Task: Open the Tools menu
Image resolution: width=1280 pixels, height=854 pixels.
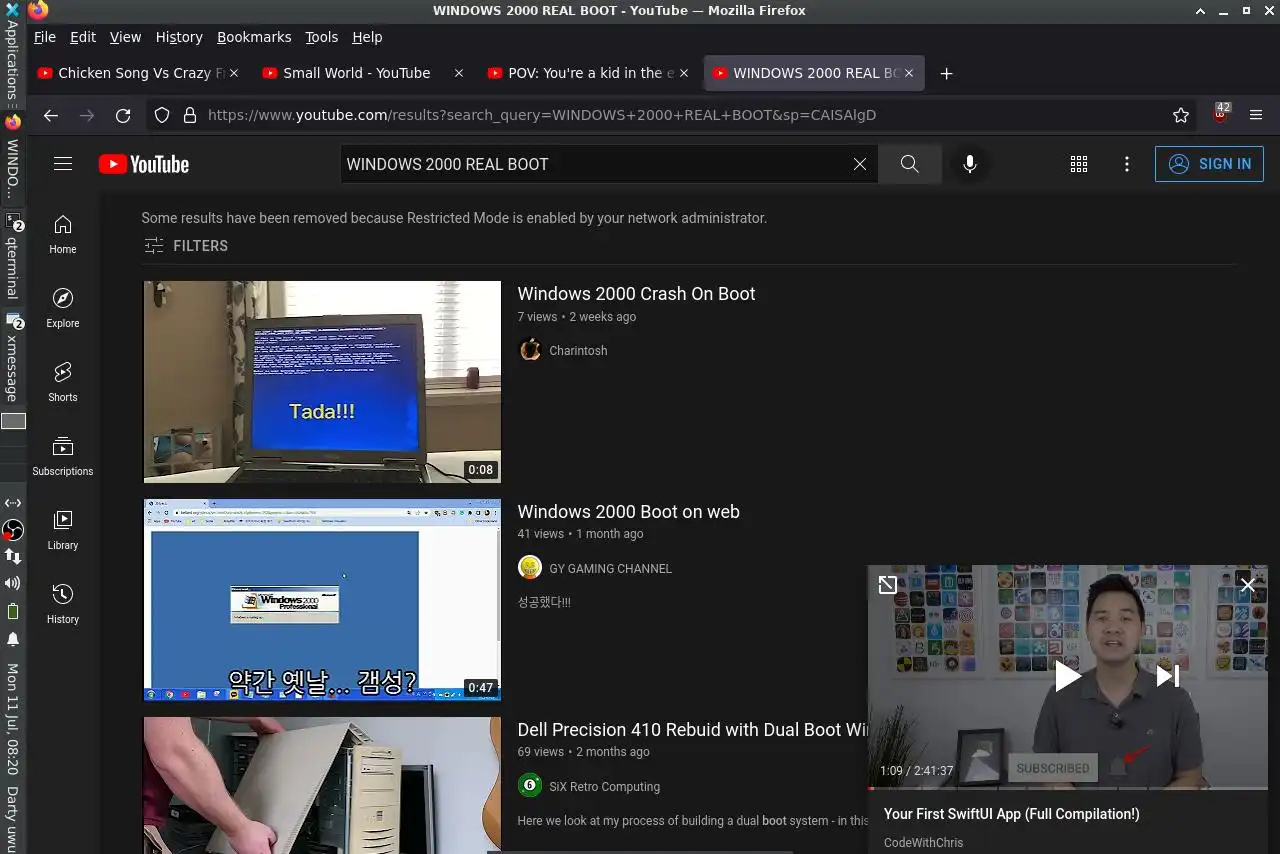Action: click(322, 37)
